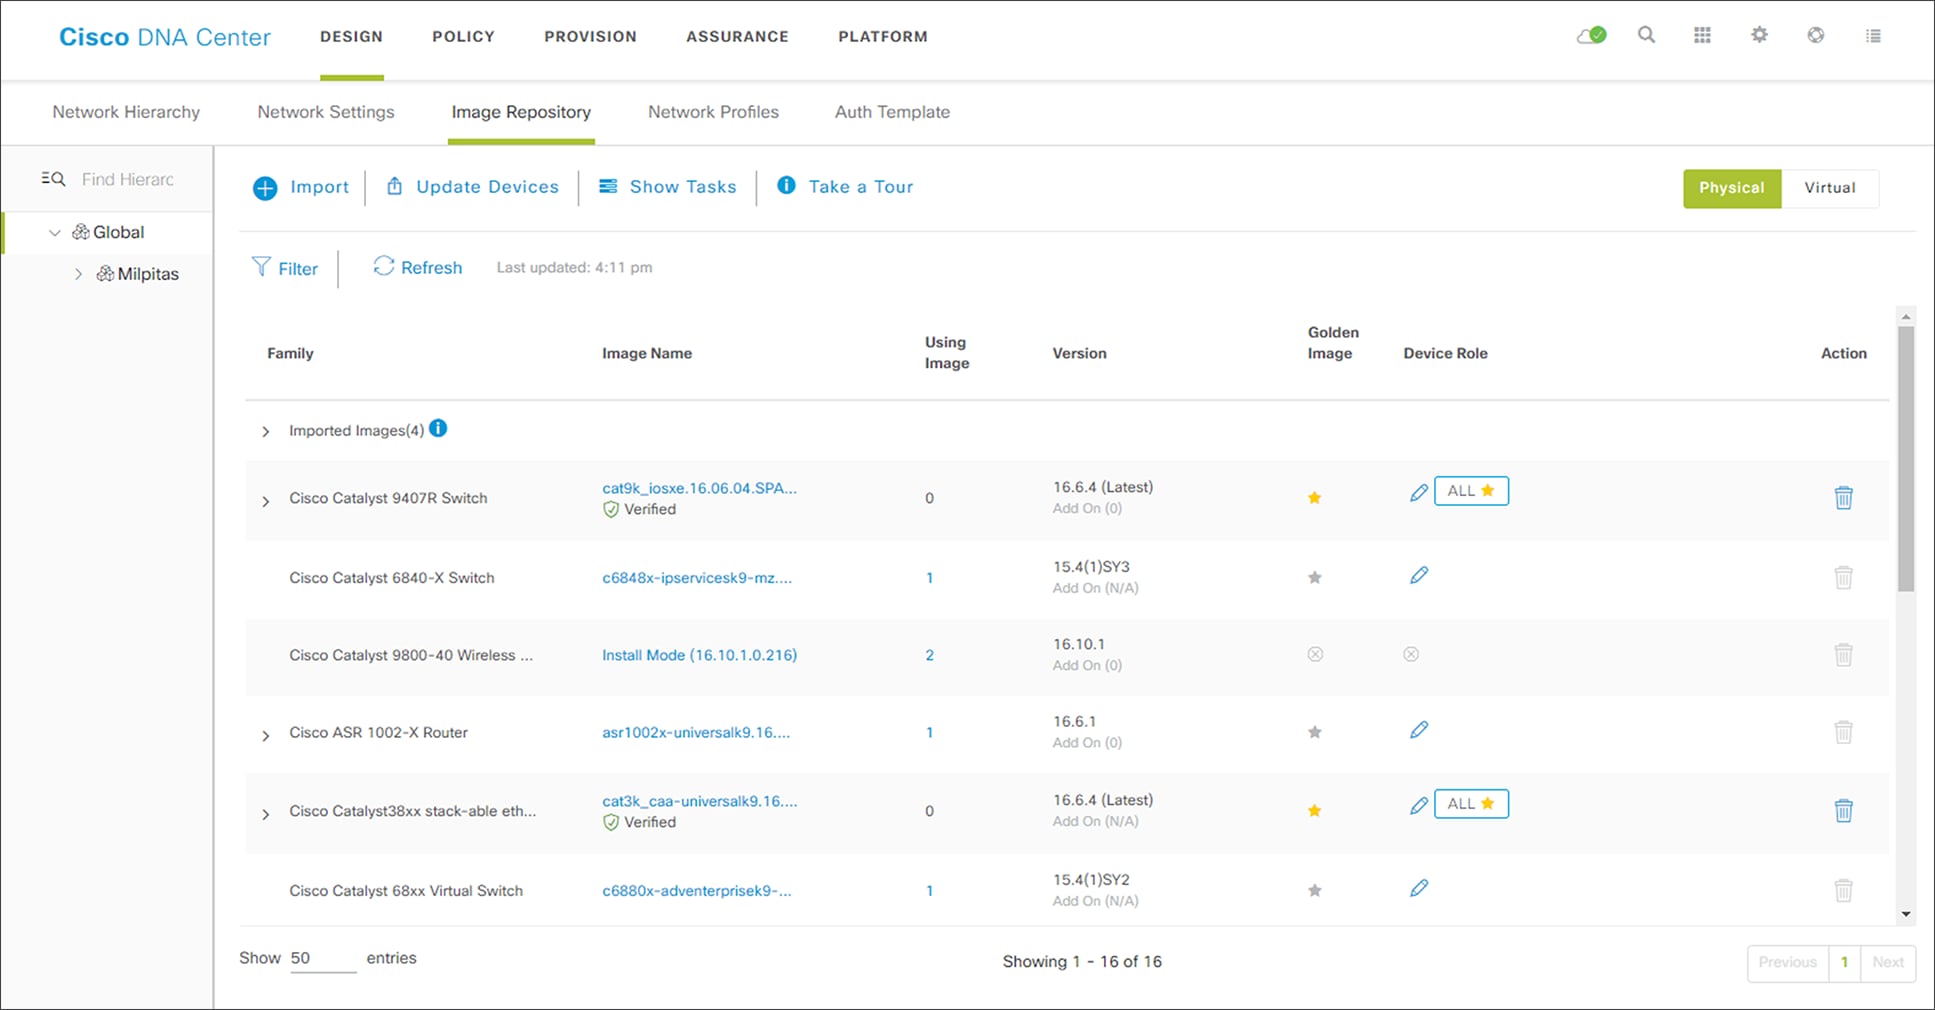Edit device role pencil for Catalyst 9407R Switch

[1419, 492]
